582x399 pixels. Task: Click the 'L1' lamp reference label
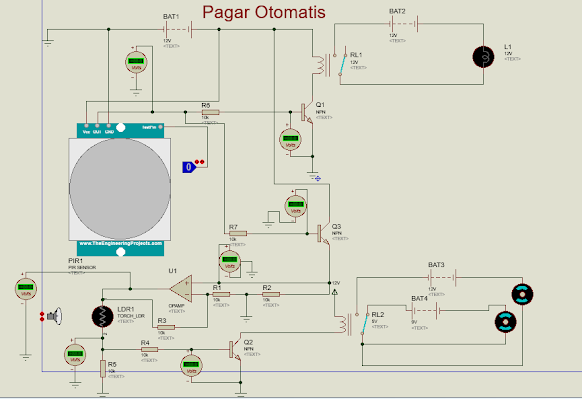click(x=508, y=47)
